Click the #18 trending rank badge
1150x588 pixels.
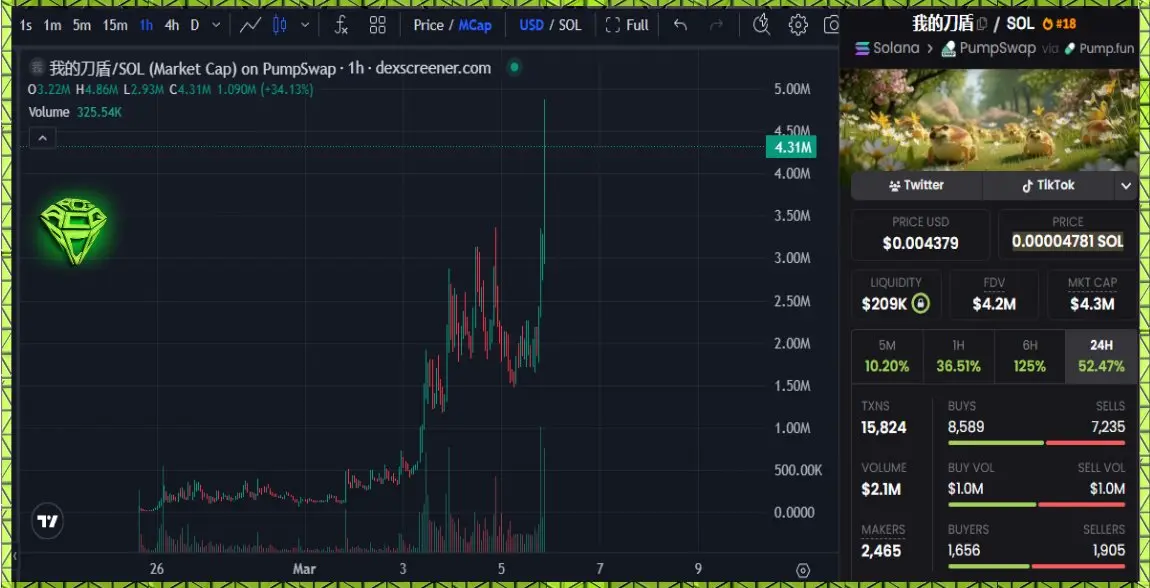1059,24
